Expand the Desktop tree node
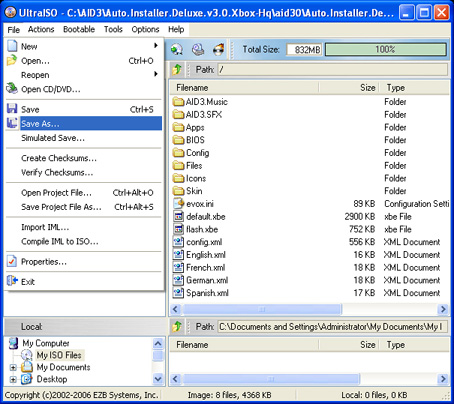The image size is (454, 404). tap(13, 379)
